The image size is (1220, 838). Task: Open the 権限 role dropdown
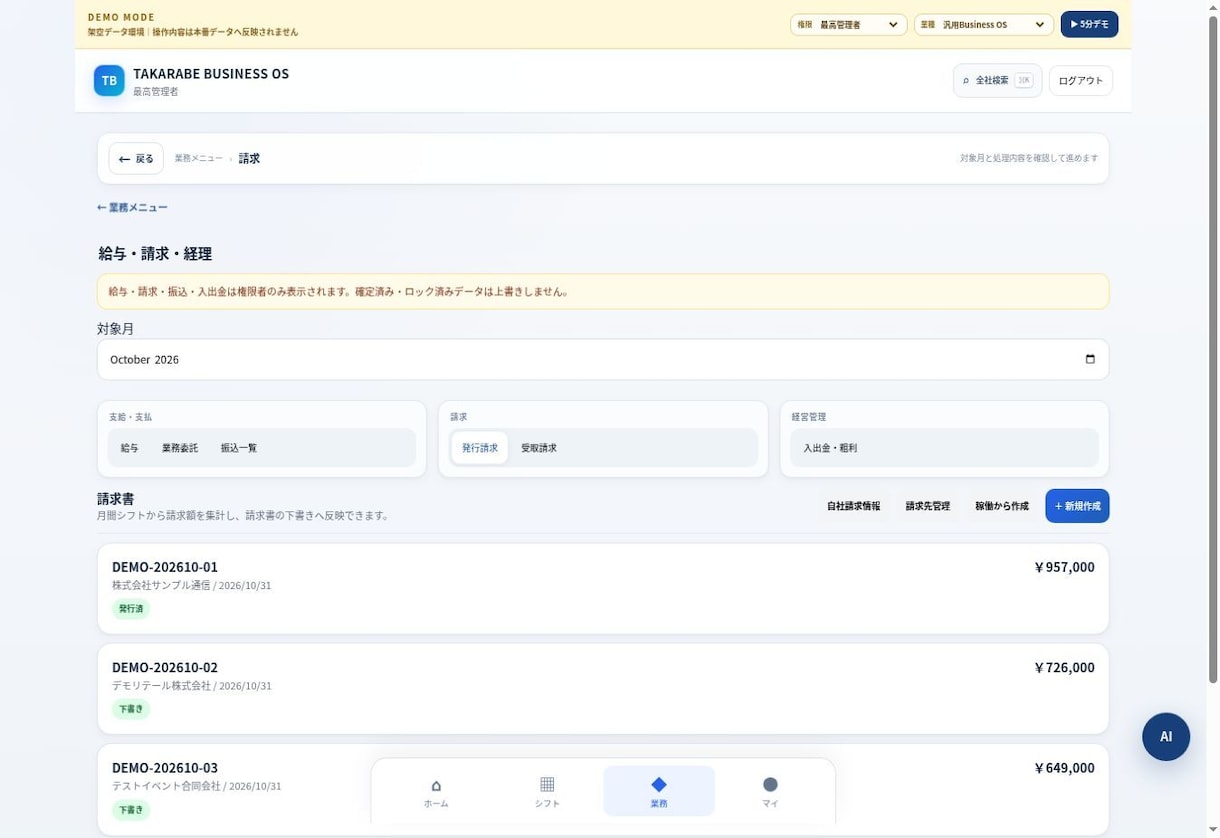[x=849, y=24]
